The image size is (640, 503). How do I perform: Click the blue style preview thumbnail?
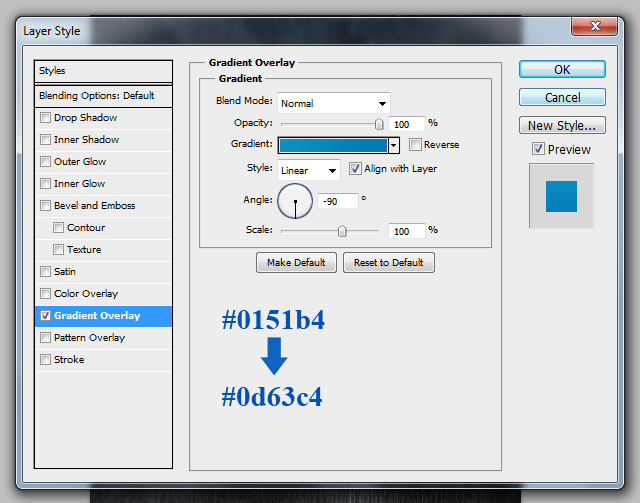561,196
